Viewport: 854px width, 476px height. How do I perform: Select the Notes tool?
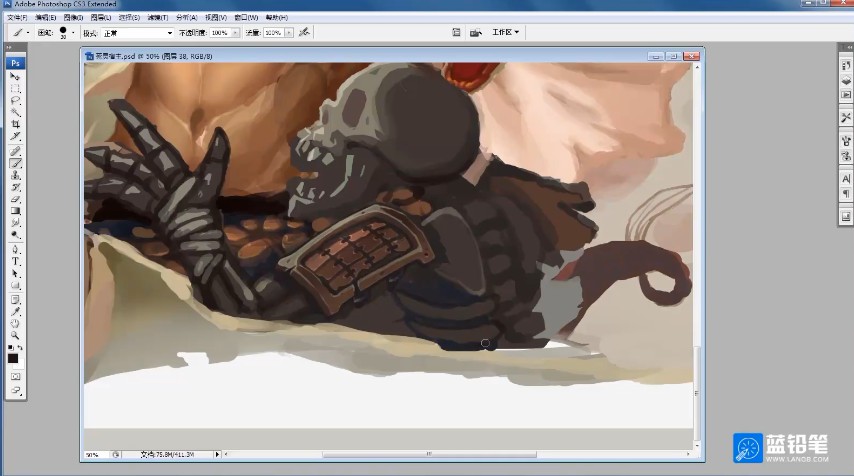tap(15, 300)
